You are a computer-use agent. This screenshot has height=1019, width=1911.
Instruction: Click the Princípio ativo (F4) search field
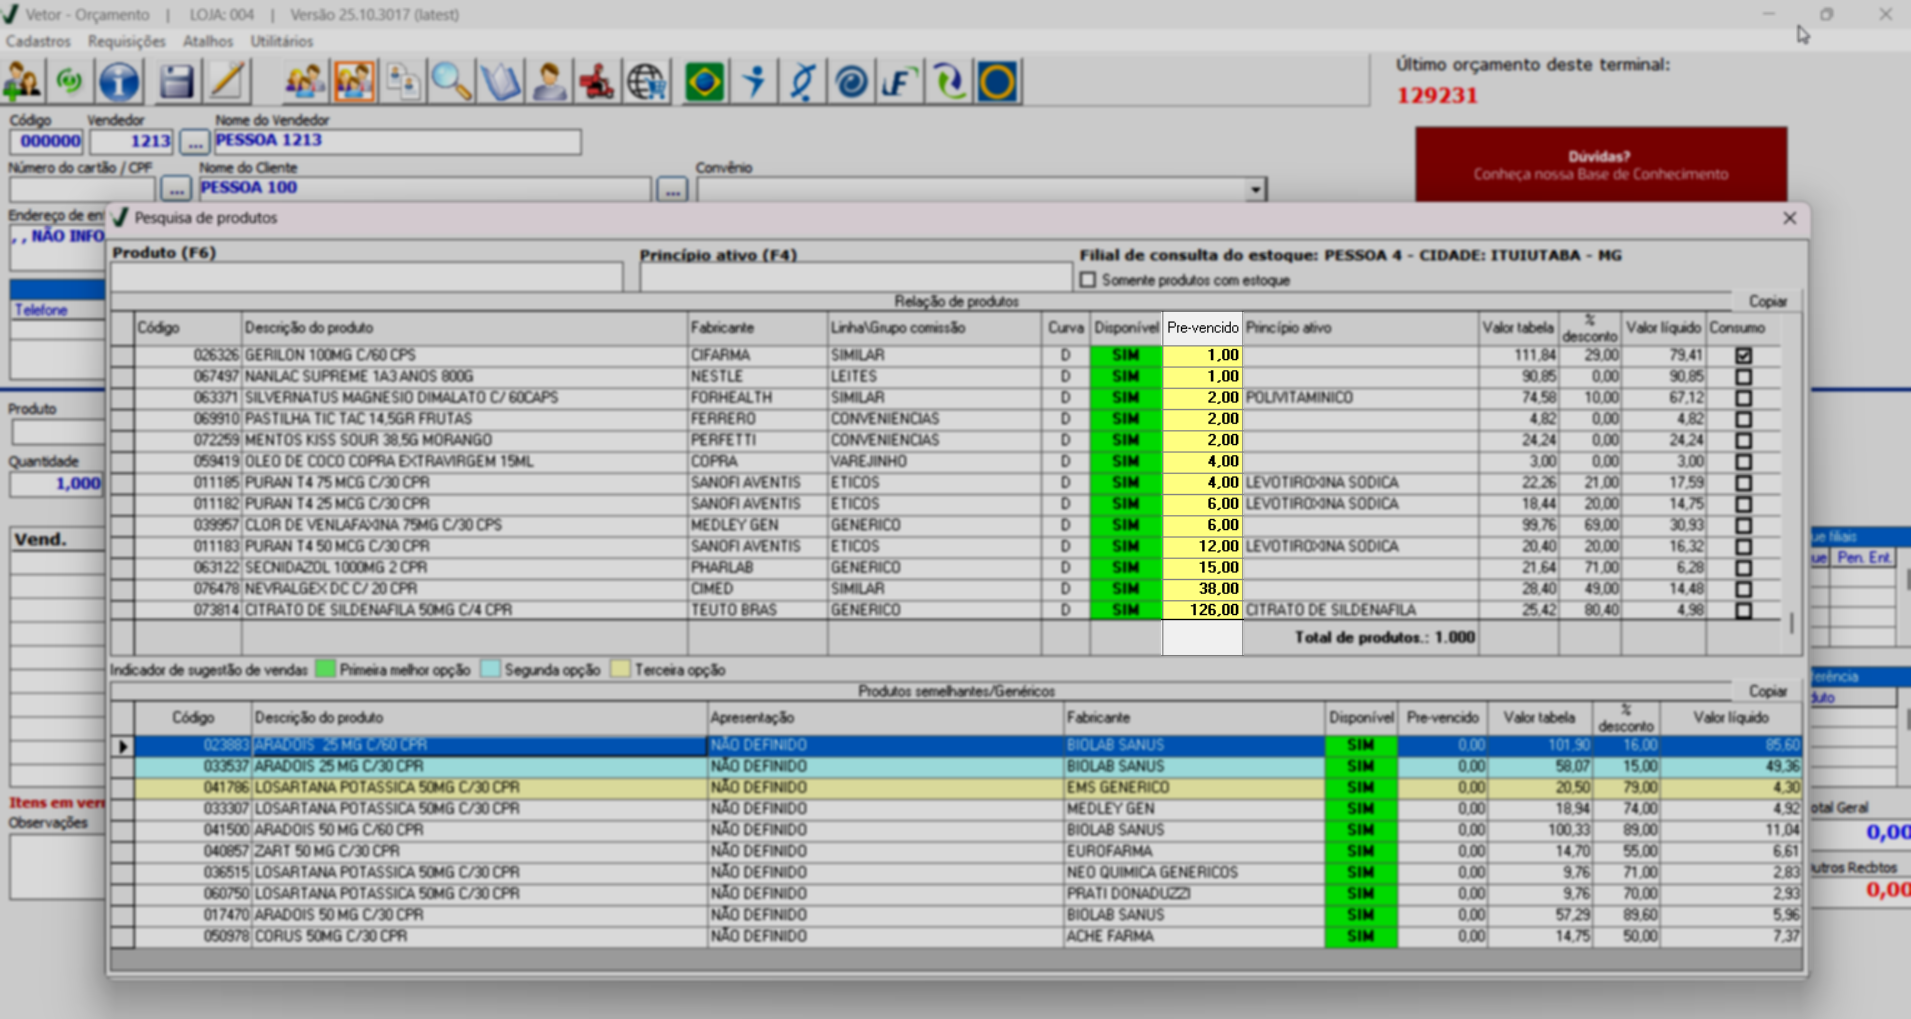tap(855, 278)
